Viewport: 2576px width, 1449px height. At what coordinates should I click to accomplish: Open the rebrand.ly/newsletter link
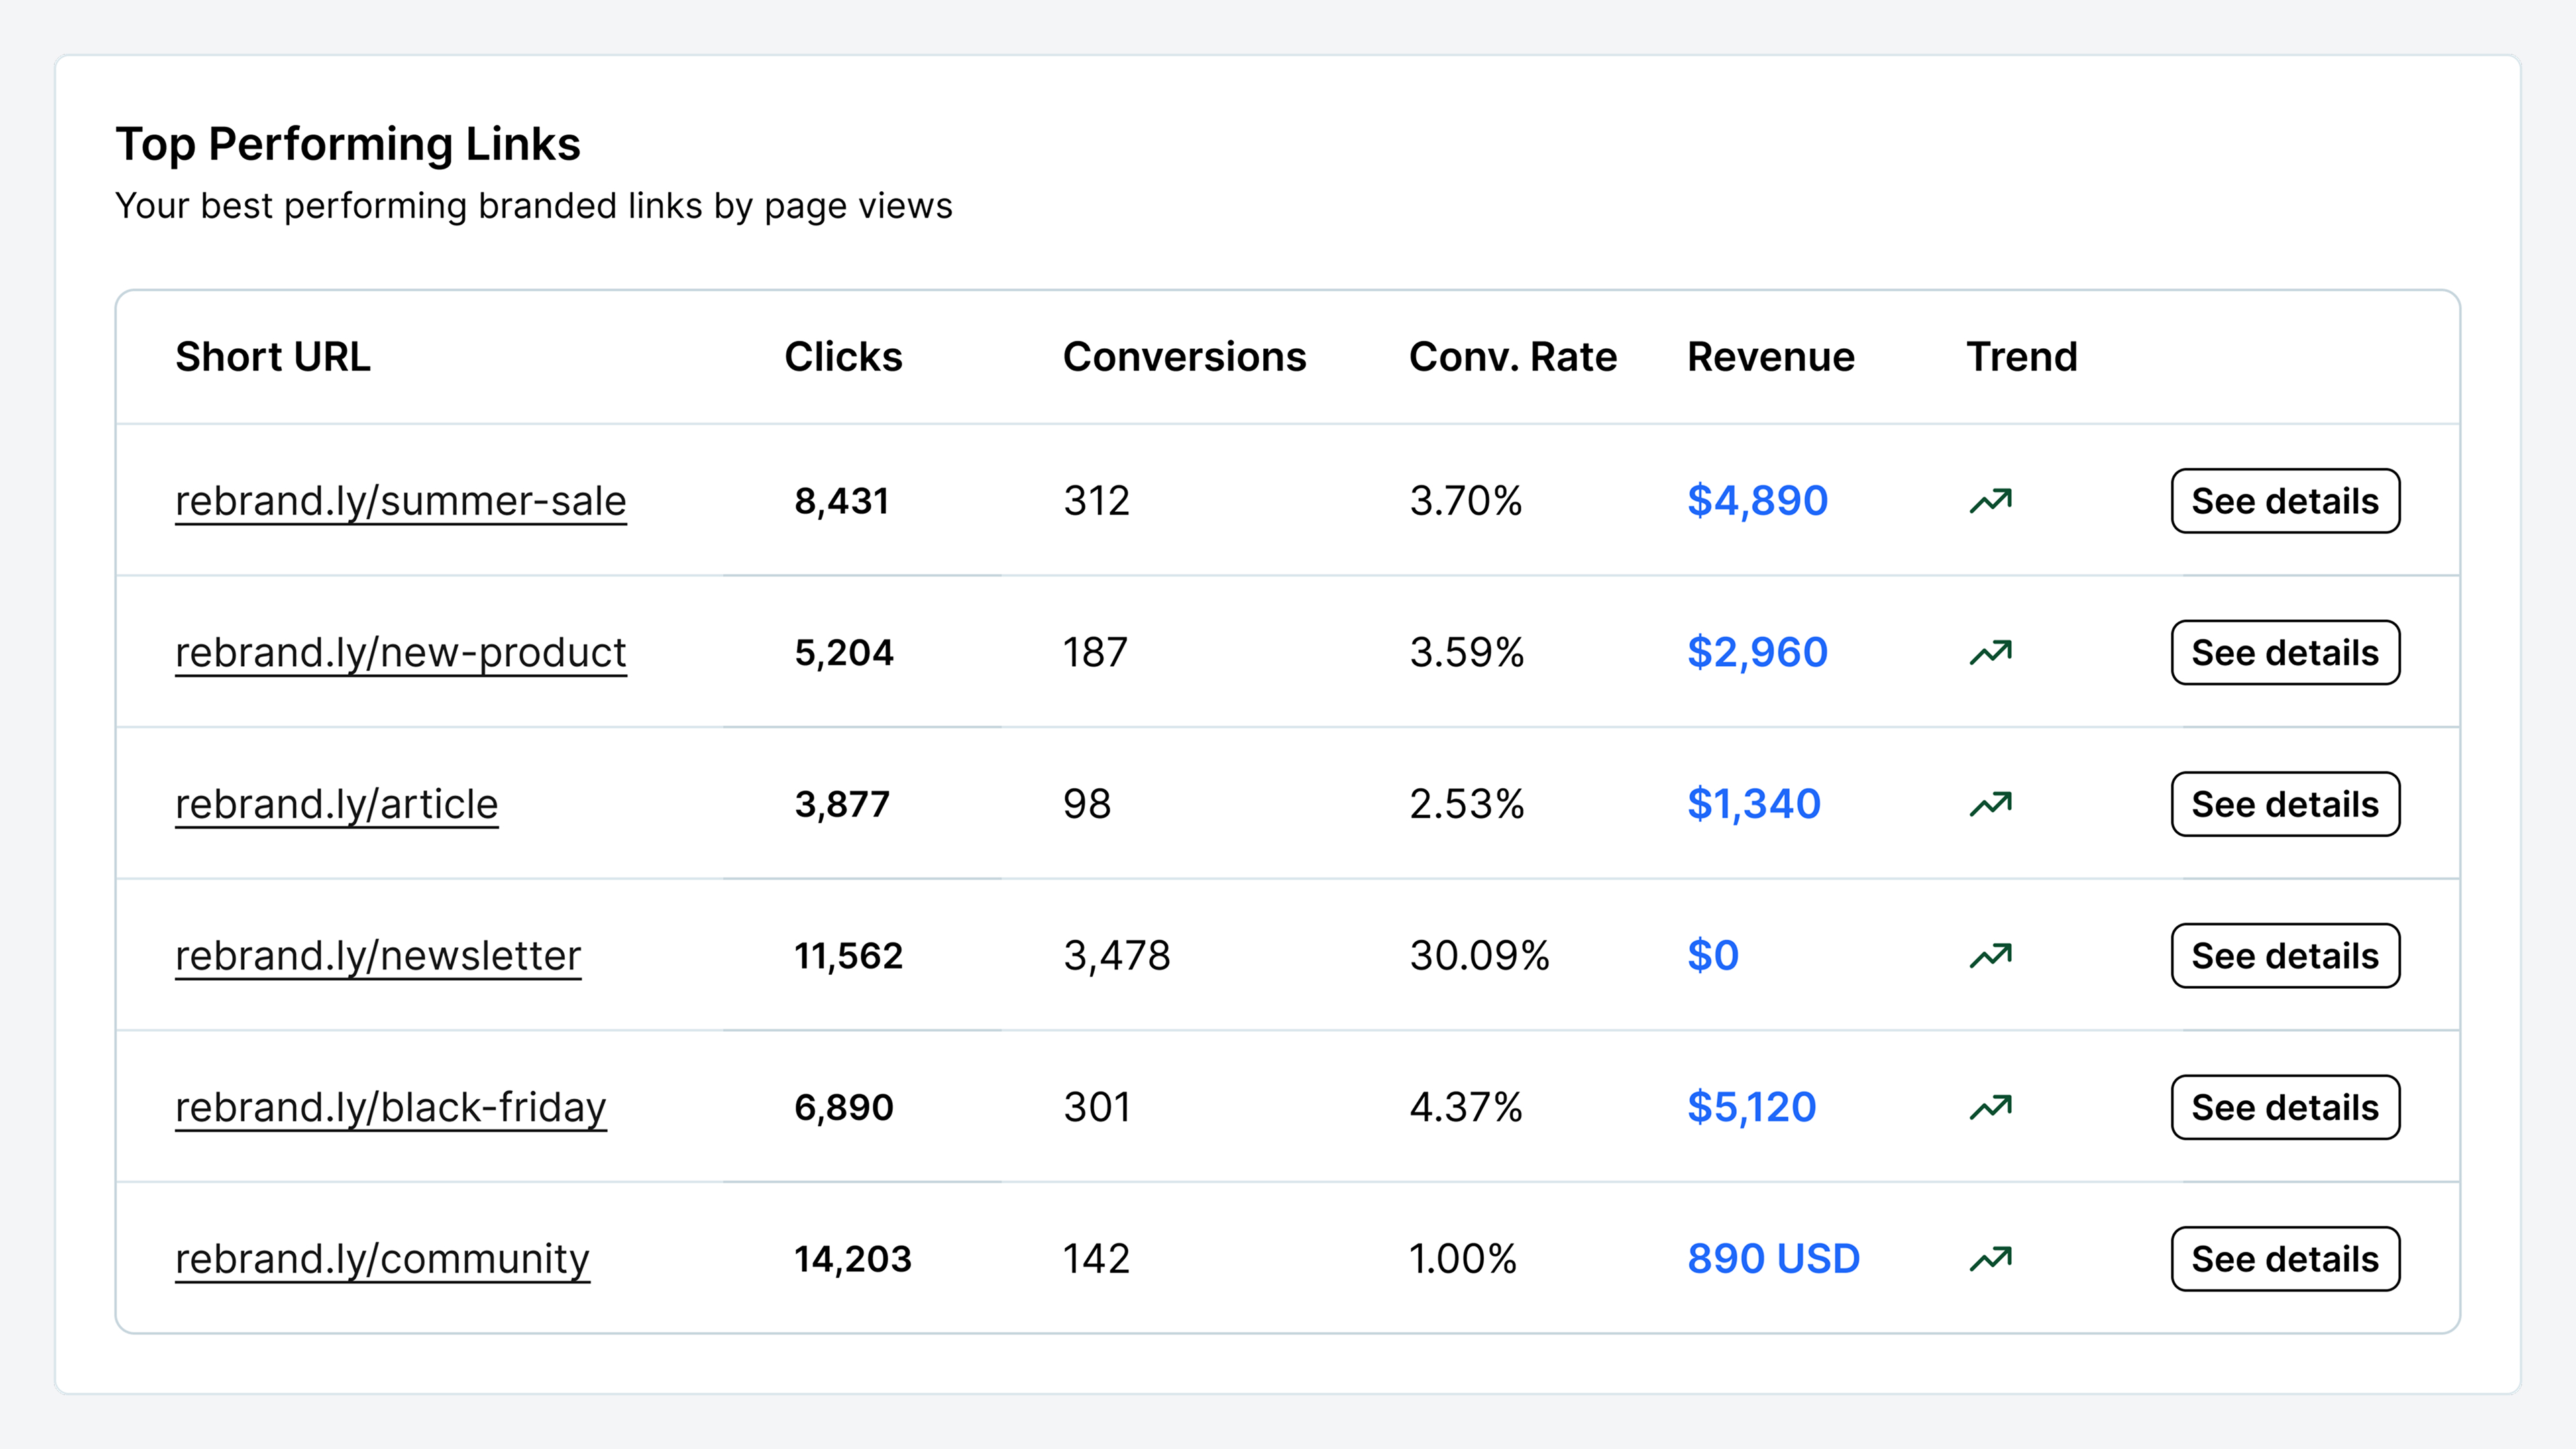[x=378, y=956]
